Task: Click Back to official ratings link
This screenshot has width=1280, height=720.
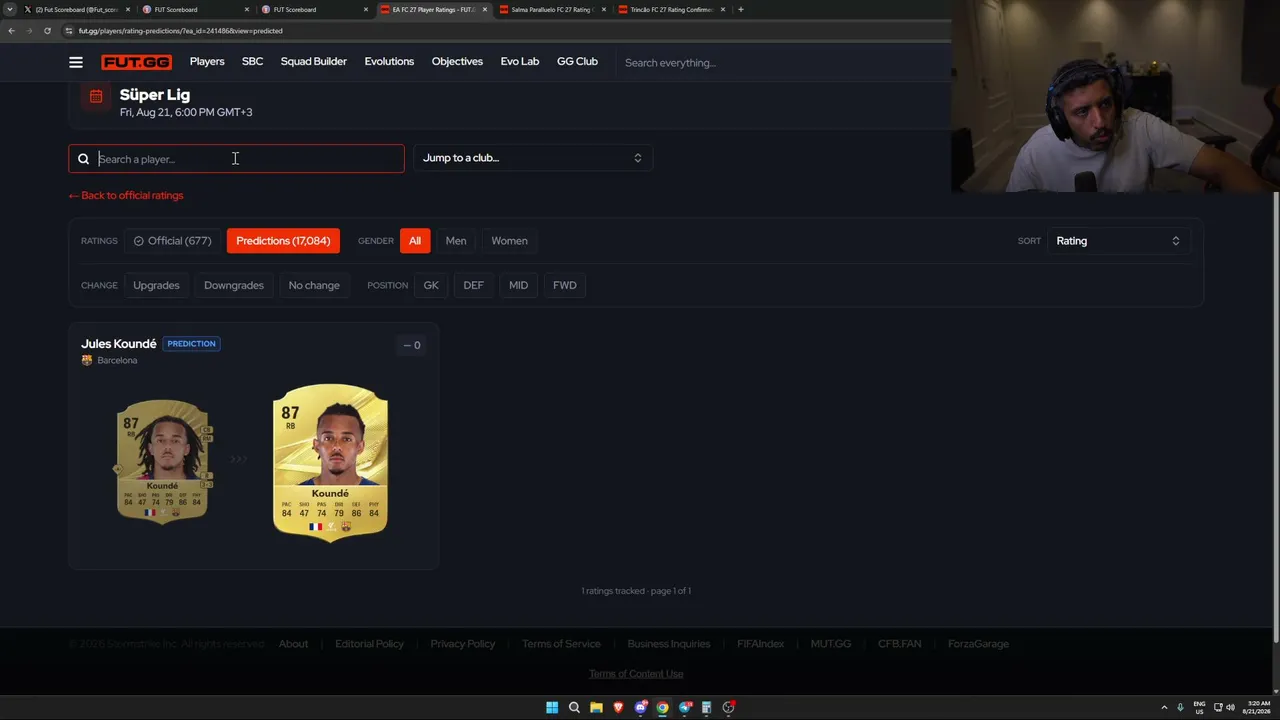Action: tap(126, 196)
